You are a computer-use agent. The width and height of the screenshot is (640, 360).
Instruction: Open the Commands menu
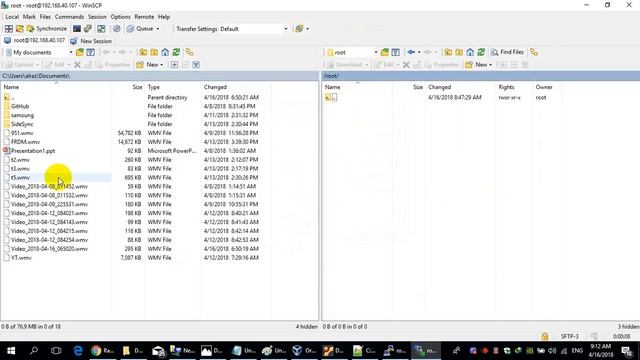click(x=69, y=17)
